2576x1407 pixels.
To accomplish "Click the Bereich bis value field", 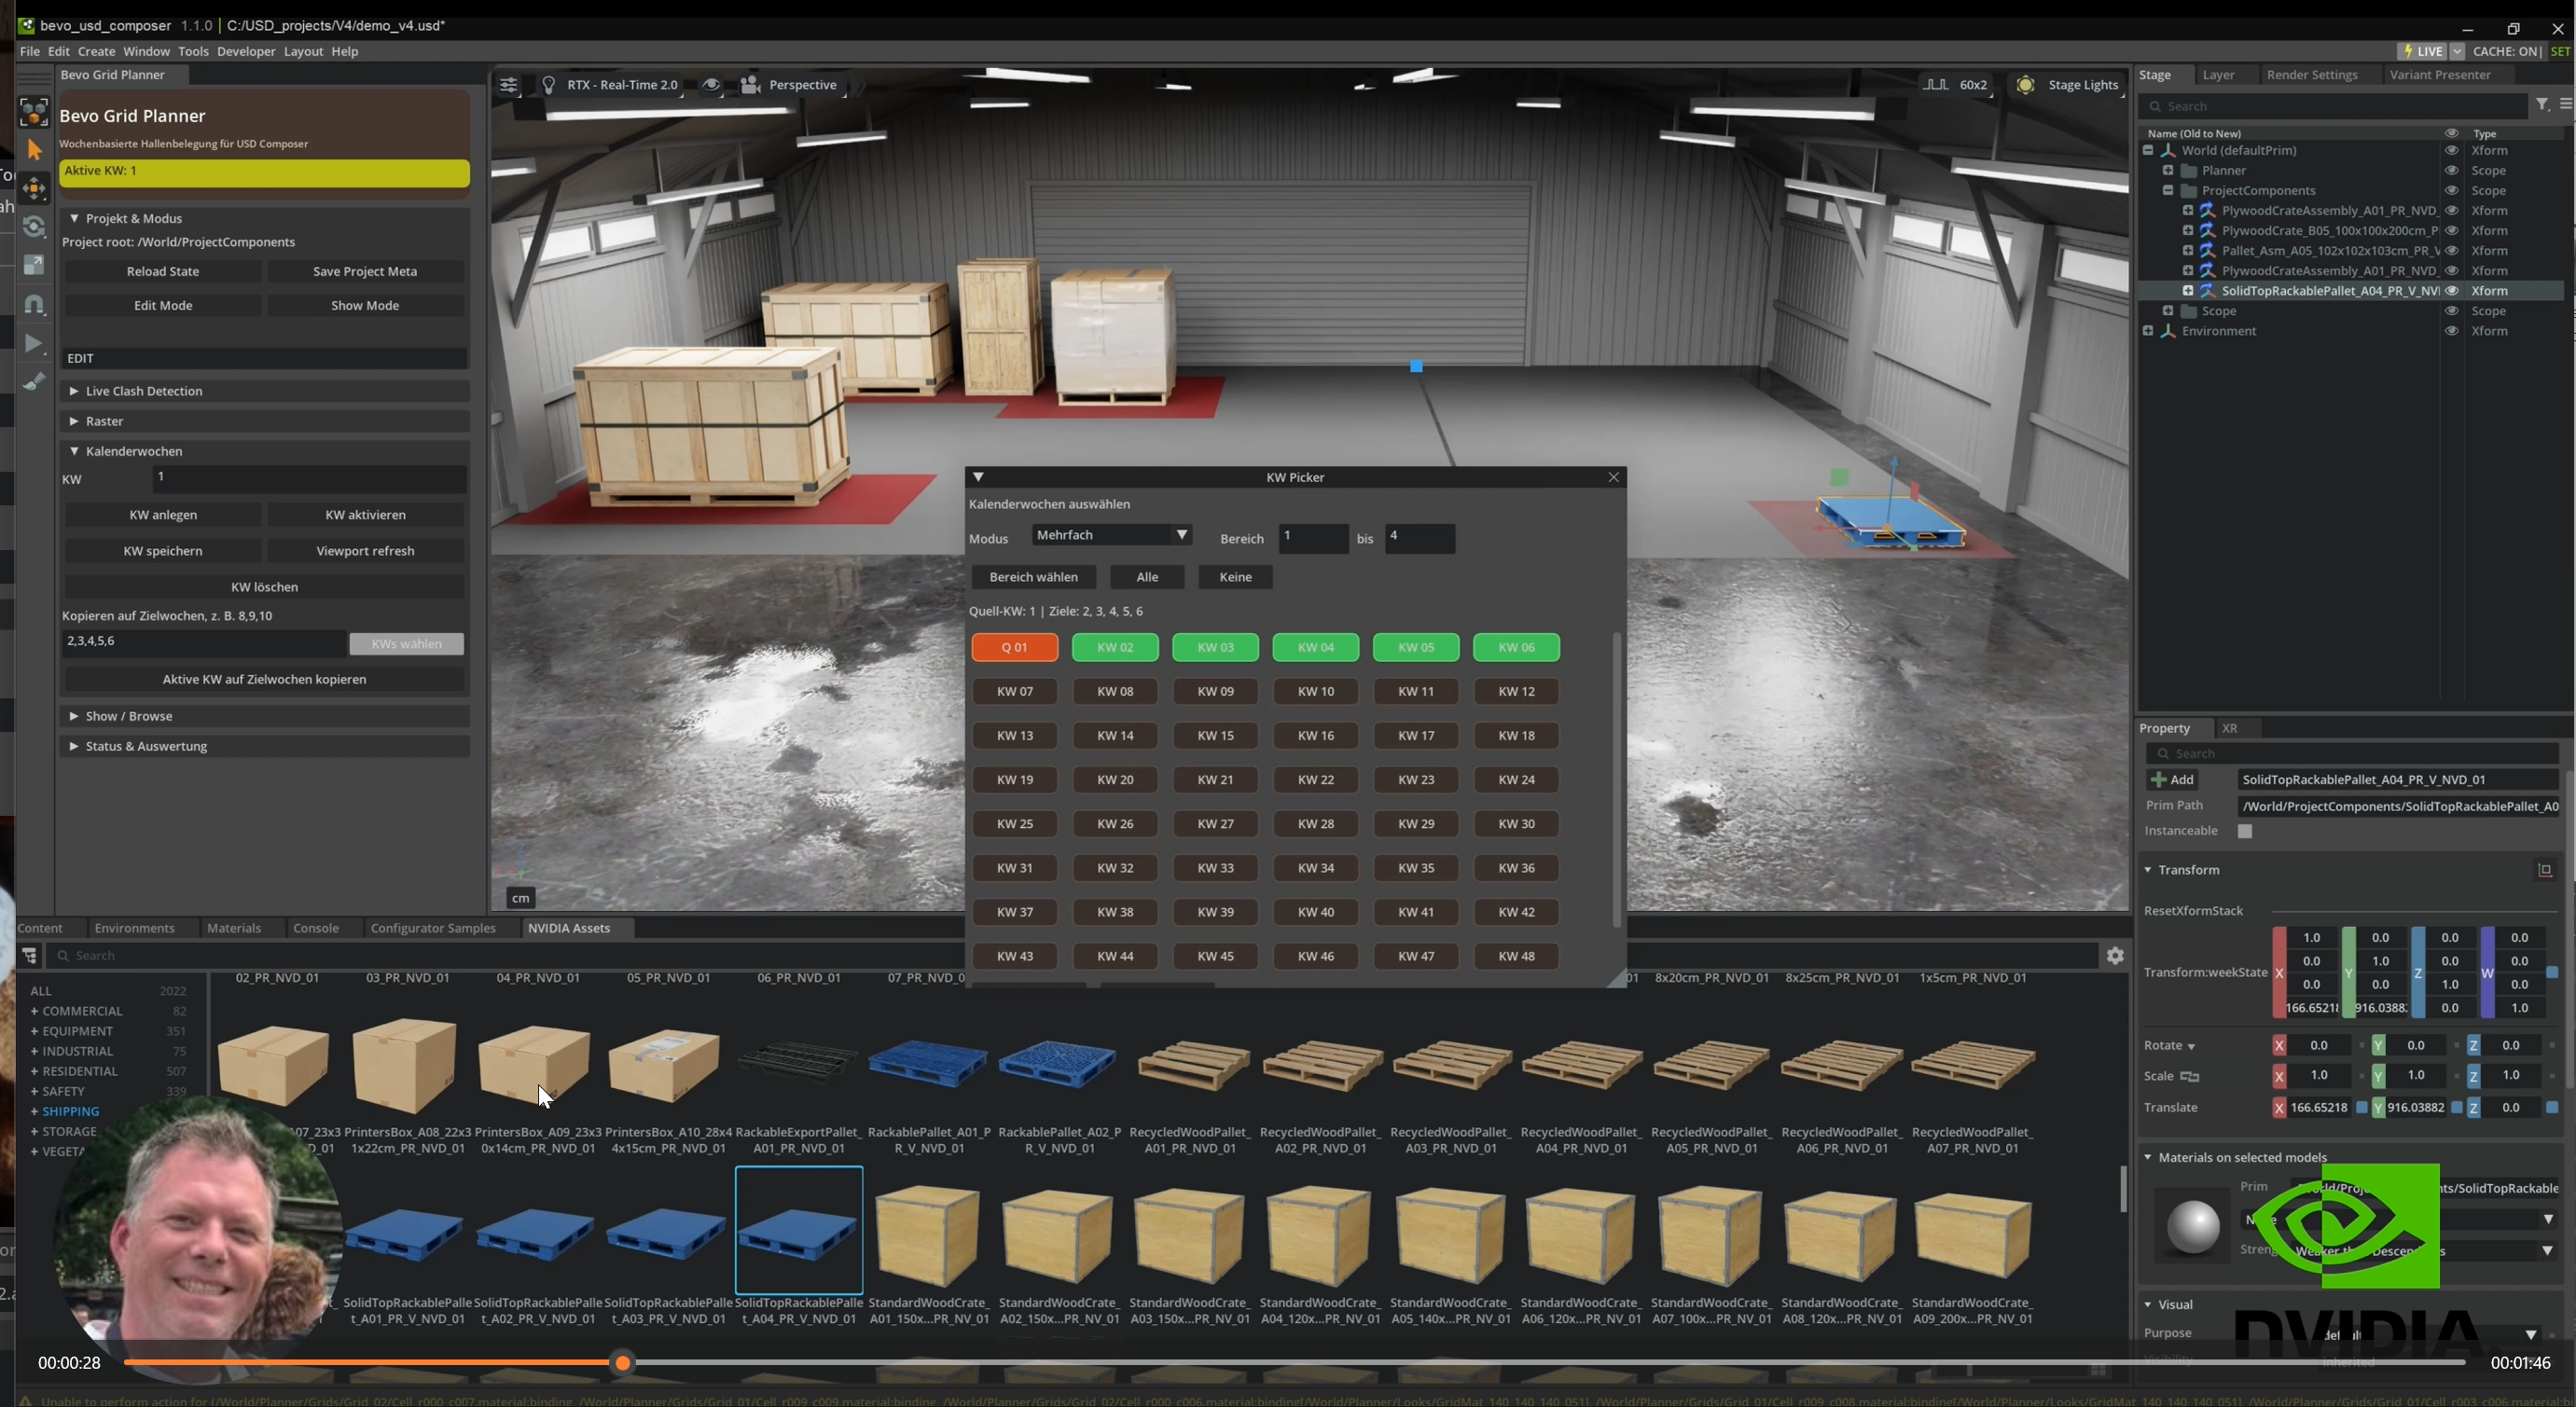I will (1420, 538).
